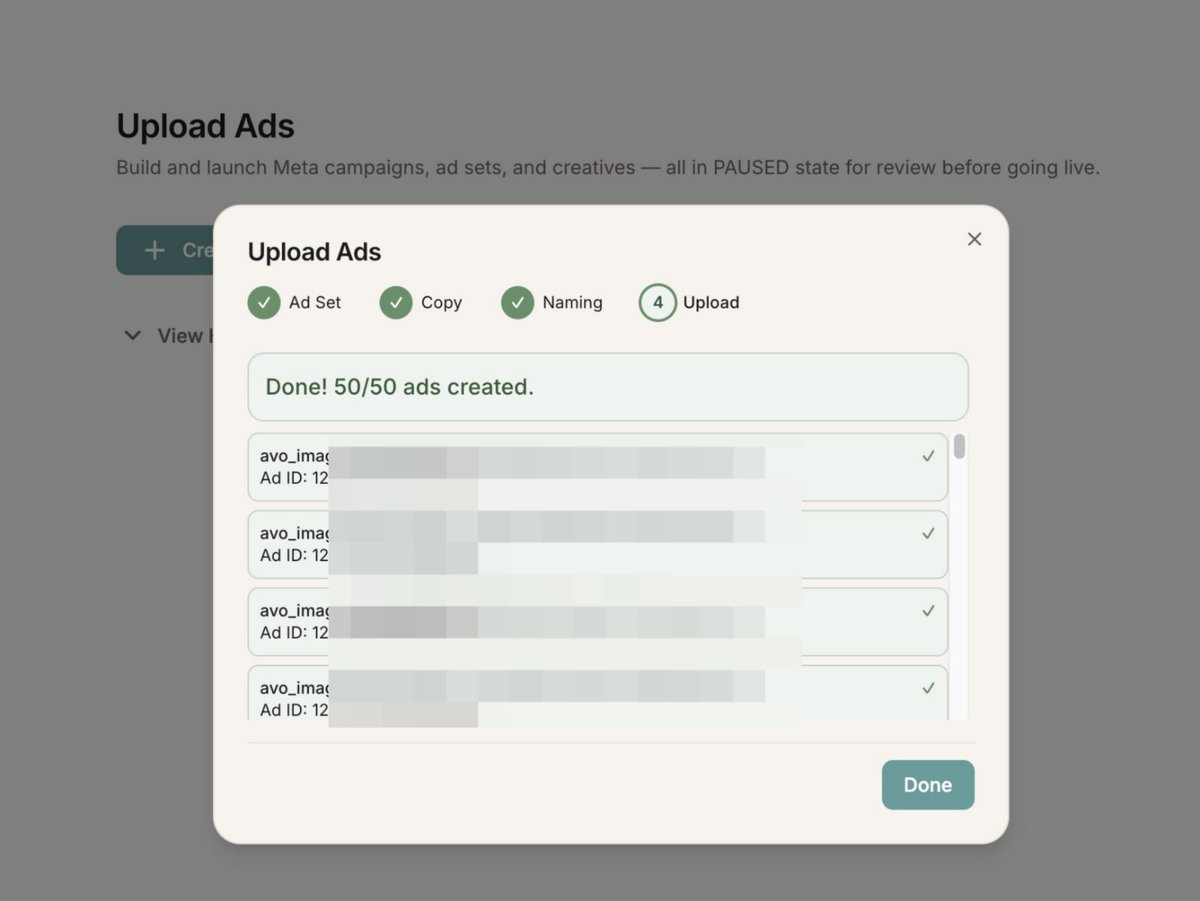
Task: Select the Upload step
Action: [x=690, y=302]
